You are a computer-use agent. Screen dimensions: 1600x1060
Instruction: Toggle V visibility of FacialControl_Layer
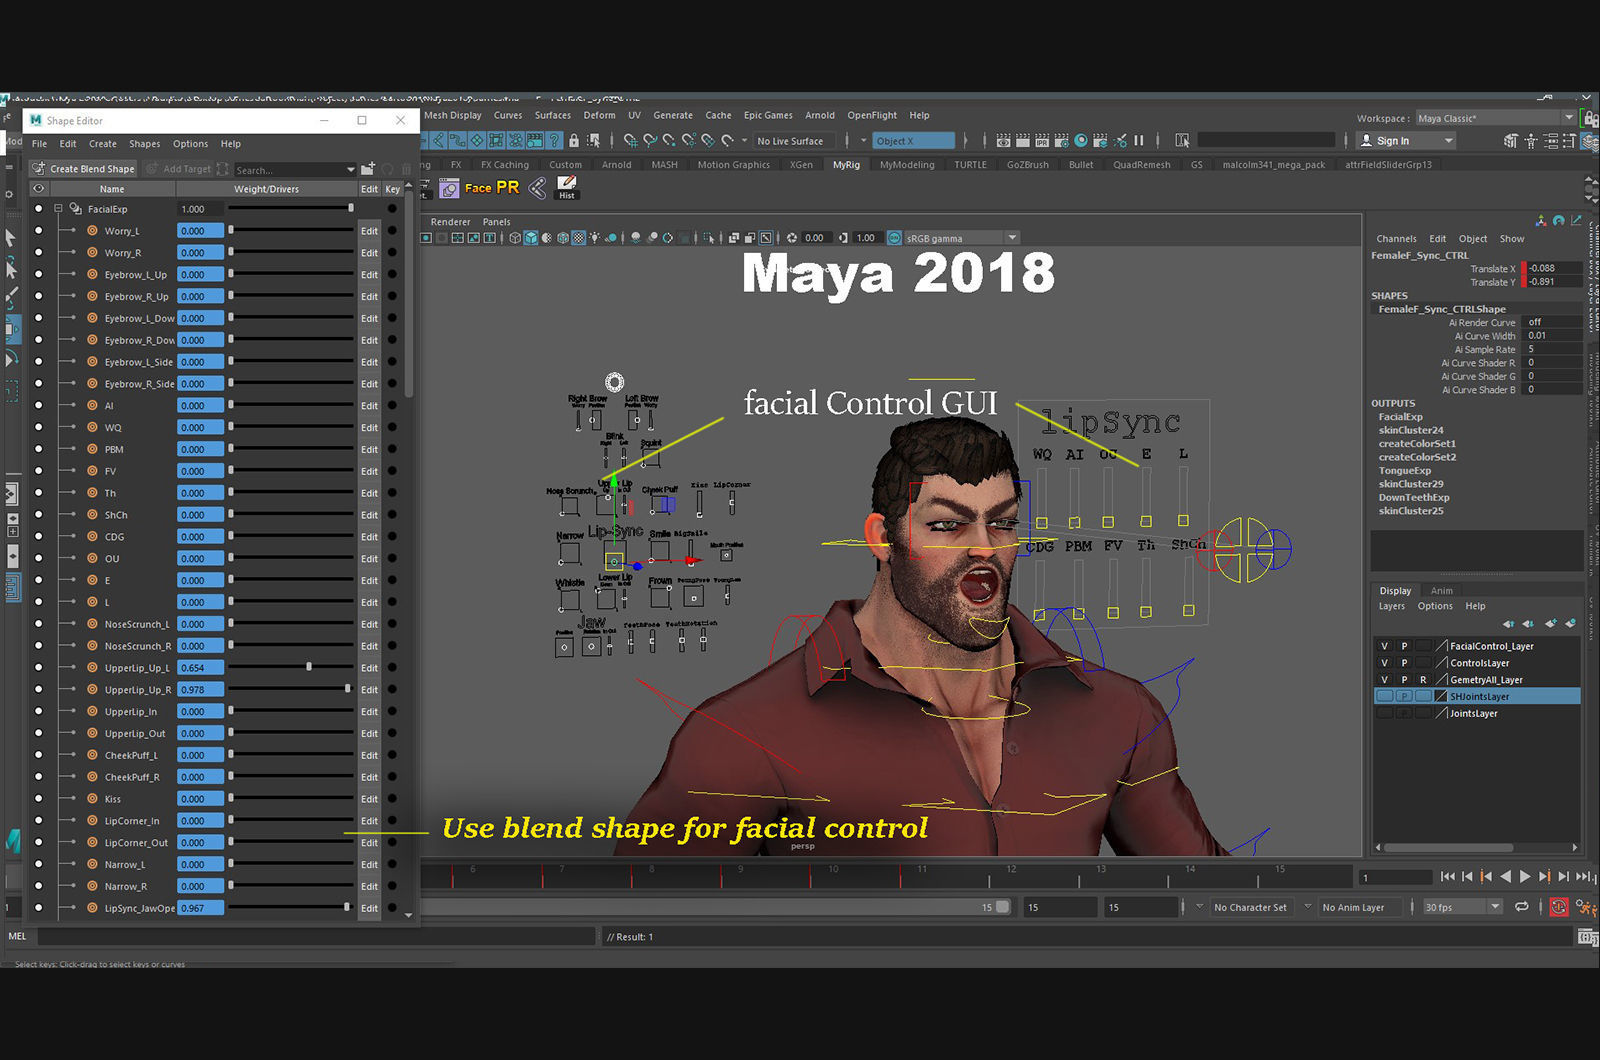pyautogui.click(x=1384, y=646)
